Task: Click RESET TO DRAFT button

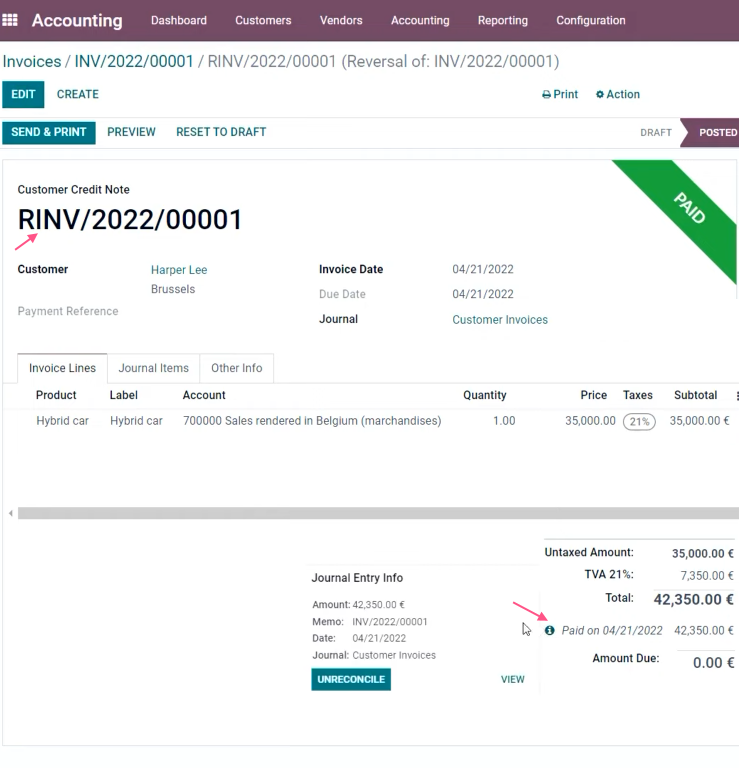Action: pos(221,132)
